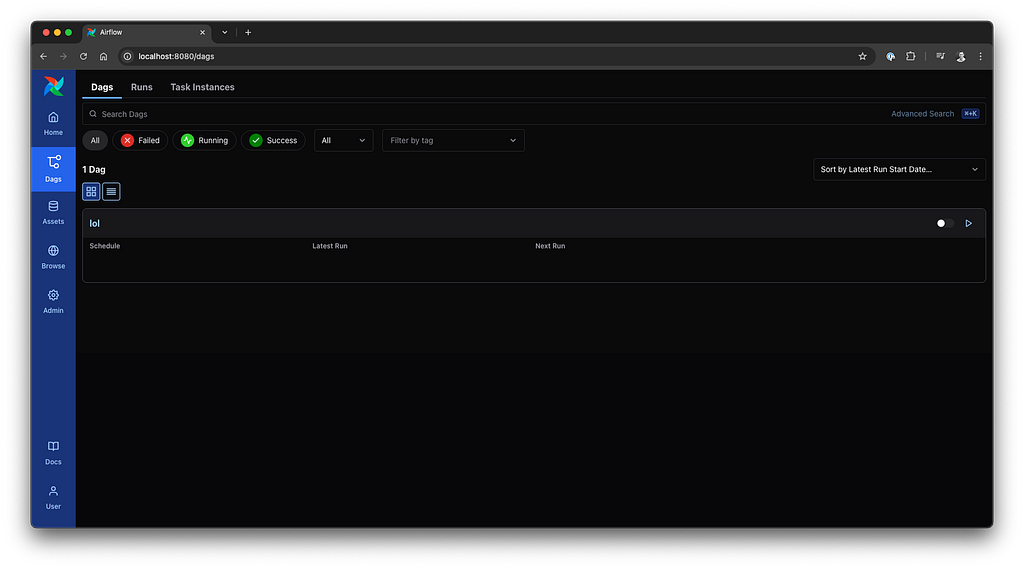Viewport: 1024px width, 569px height.
Task: Go to Home in the sidebar
Action: tap(54, 123)
